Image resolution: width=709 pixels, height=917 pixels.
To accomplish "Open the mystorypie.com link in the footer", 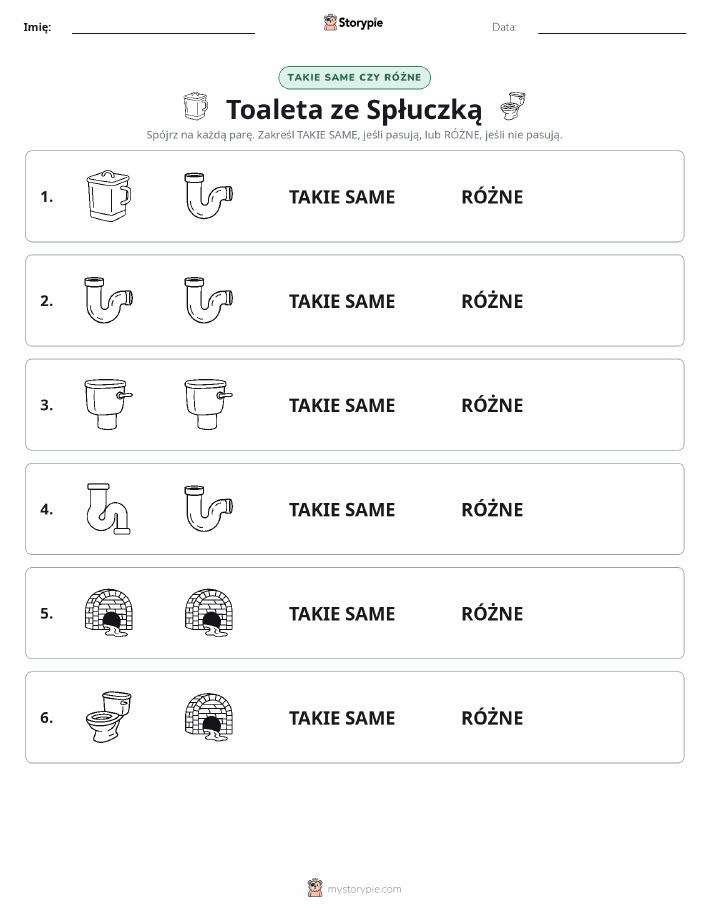I will pyautogui.click(x=364, y=889).
